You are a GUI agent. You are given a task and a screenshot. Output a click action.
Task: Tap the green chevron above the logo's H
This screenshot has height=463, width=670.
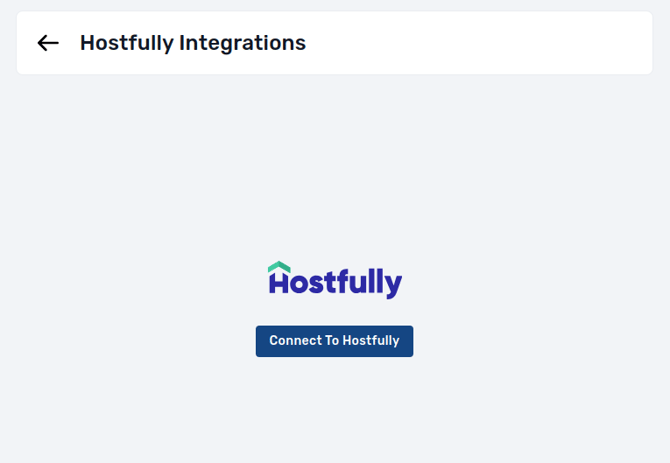coord(279,267)
